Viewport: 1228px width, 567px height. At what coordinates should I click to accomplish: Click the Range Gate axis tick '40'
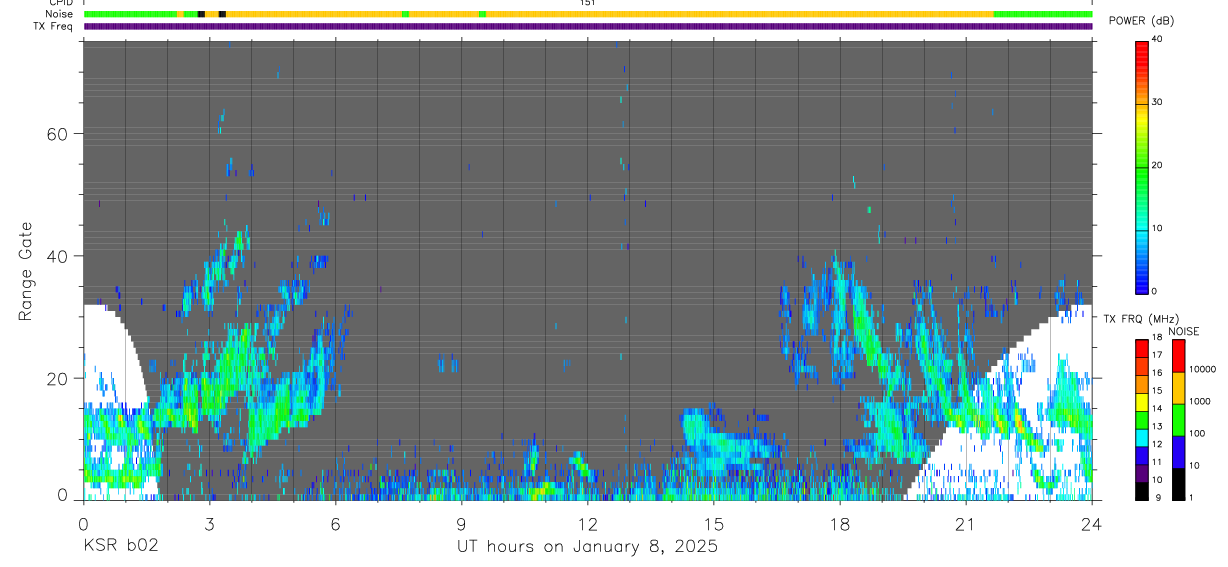tap(58, 256)
